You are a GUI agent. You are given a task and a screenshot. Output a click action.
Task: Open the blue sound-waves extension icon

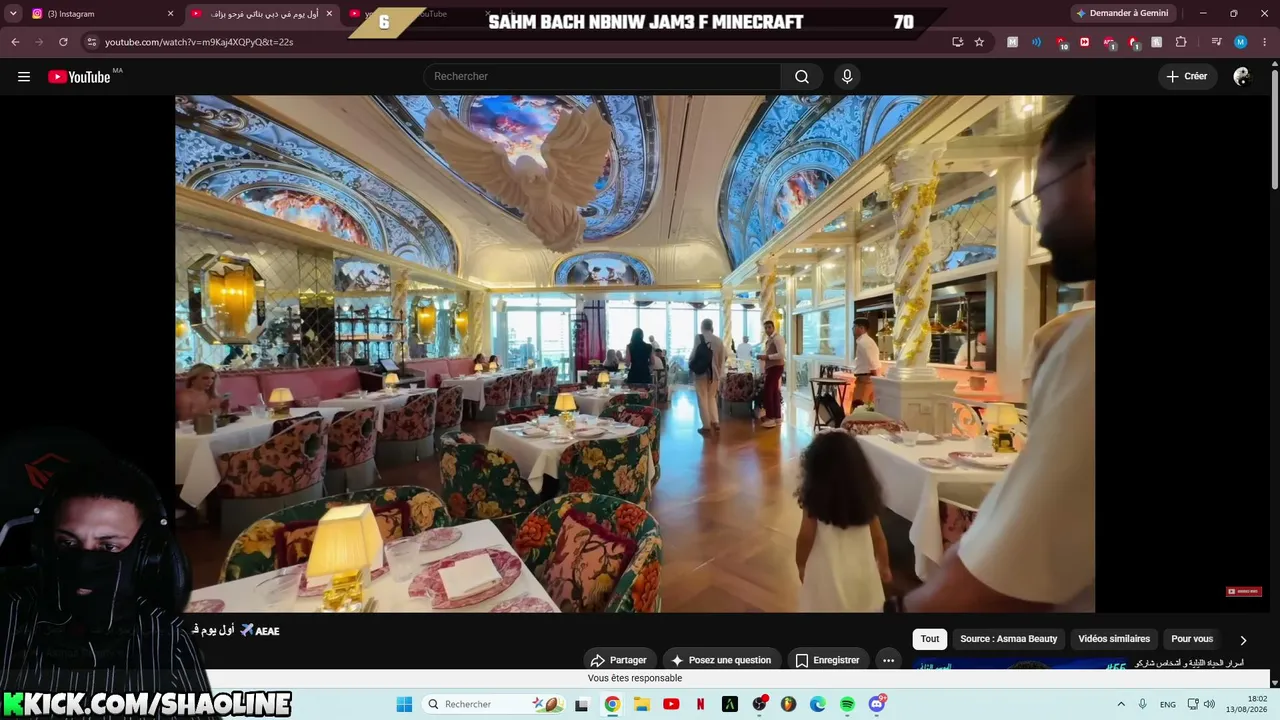[x=1037, y=42]
